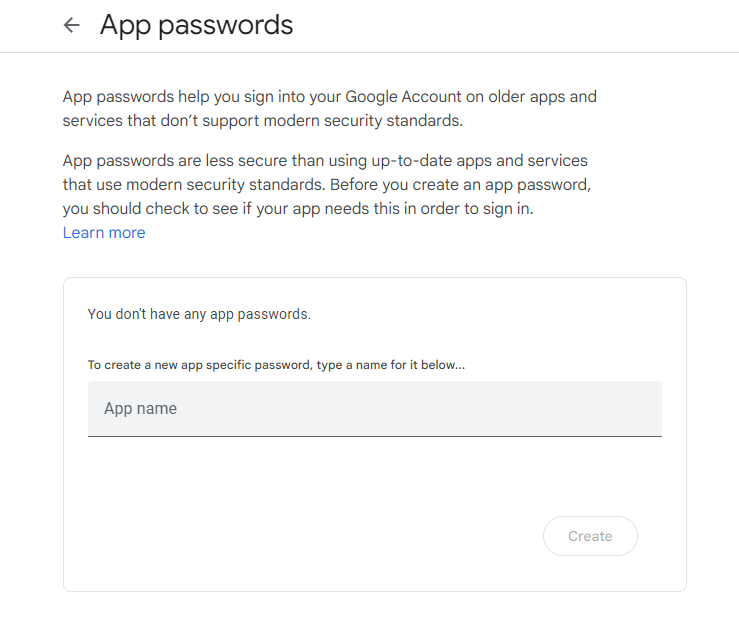Click the "To create a new app specific password" label
Viewport: 739px width, 631px height.
(200, 365)
